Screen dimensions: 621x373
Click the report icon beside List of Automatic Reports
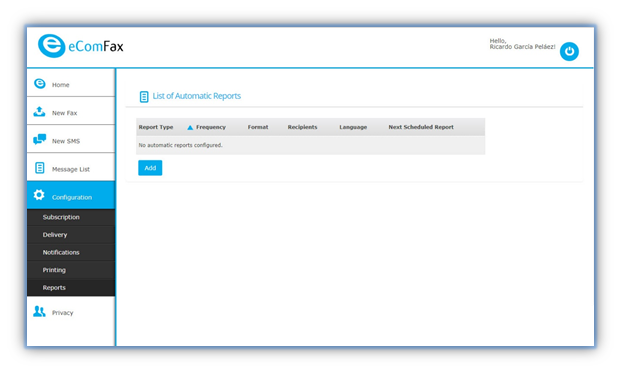144,97
